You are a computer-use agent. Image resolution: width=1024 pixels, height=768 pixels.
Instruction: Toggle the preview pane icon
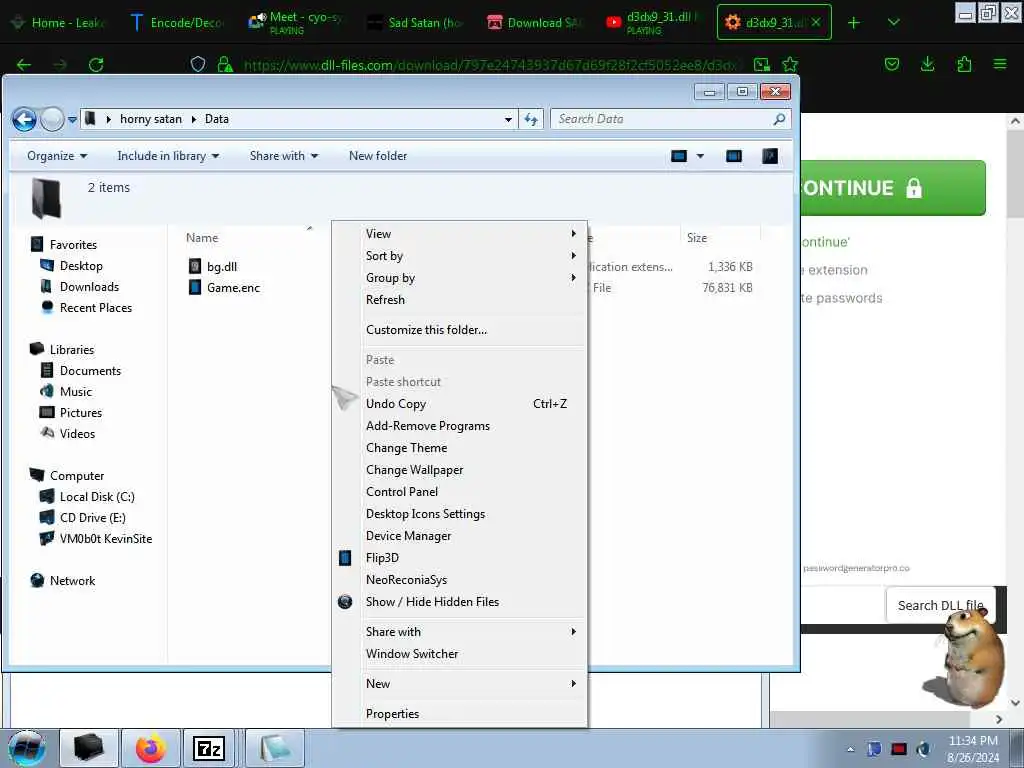[734, 156]
